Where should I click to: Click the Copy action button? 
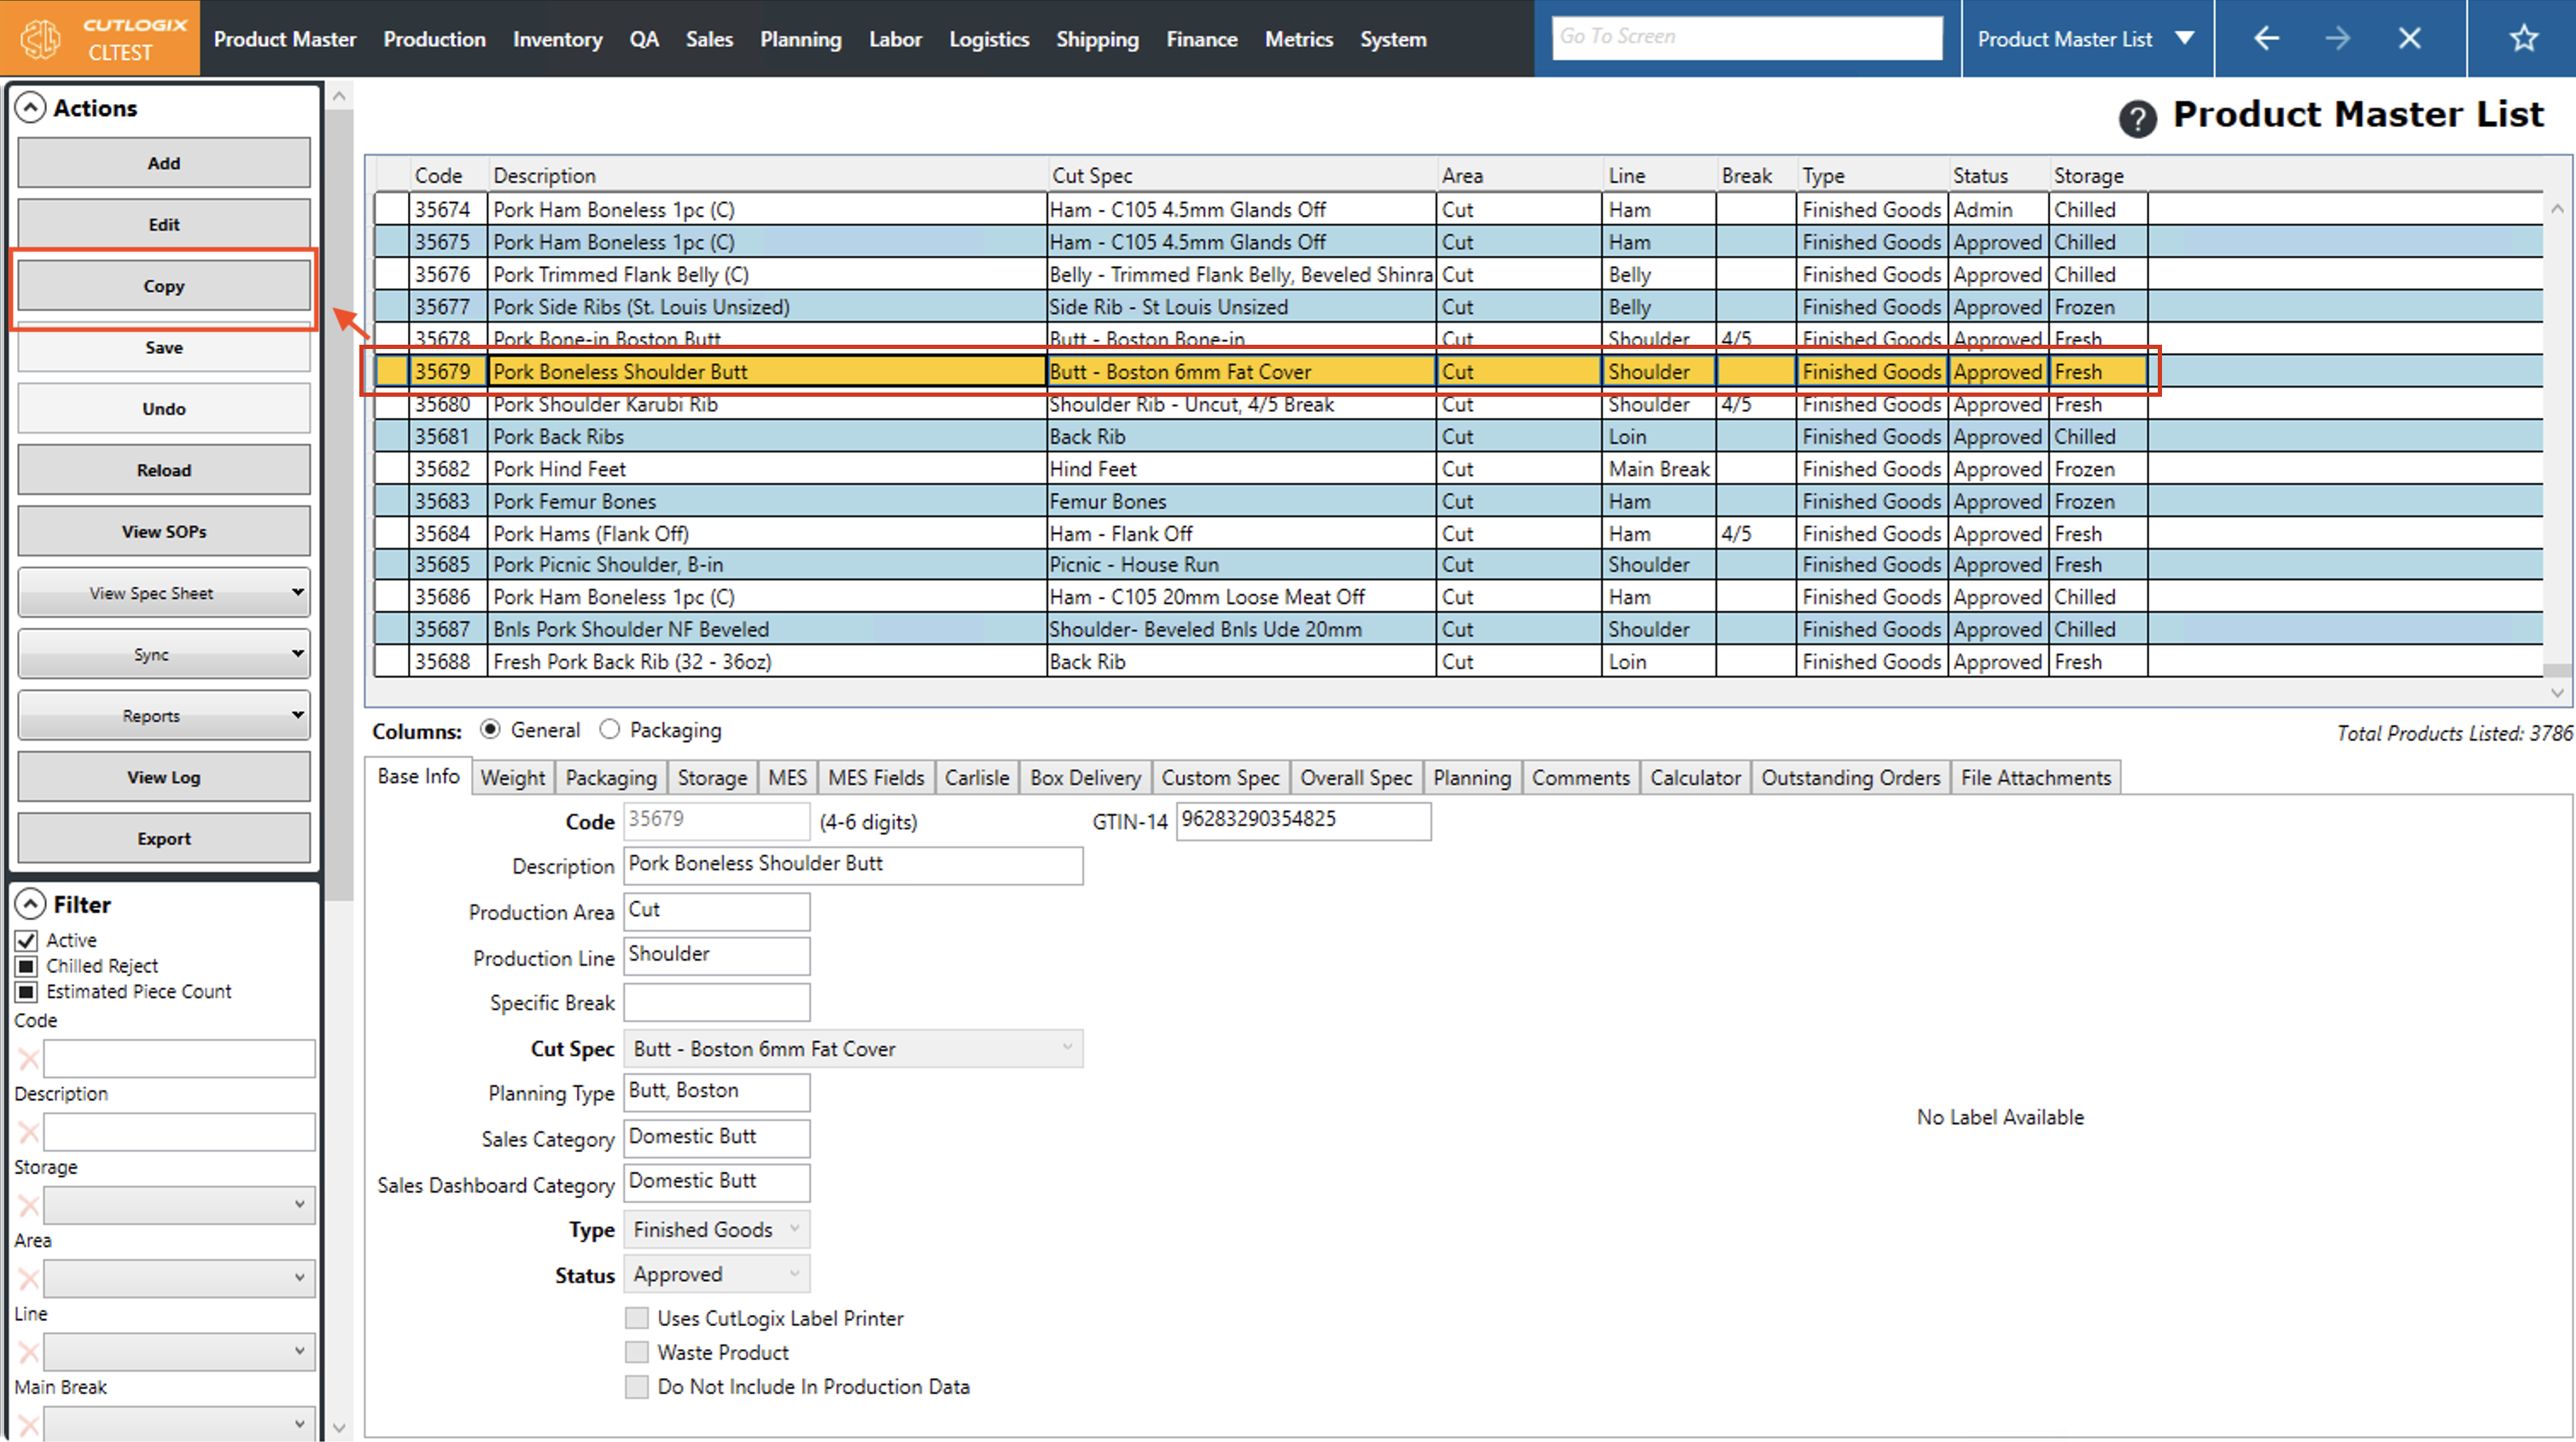point(164,286)
